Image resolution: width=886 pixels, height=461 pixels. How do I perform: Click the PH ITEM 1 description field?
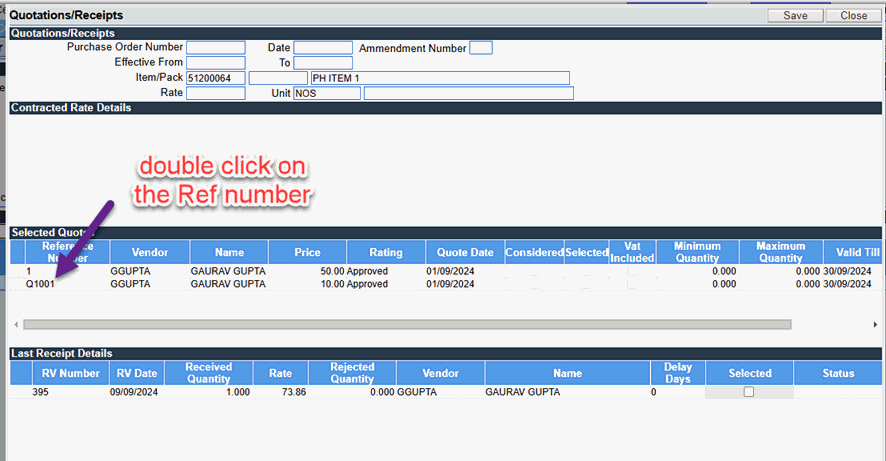(440, 78)
